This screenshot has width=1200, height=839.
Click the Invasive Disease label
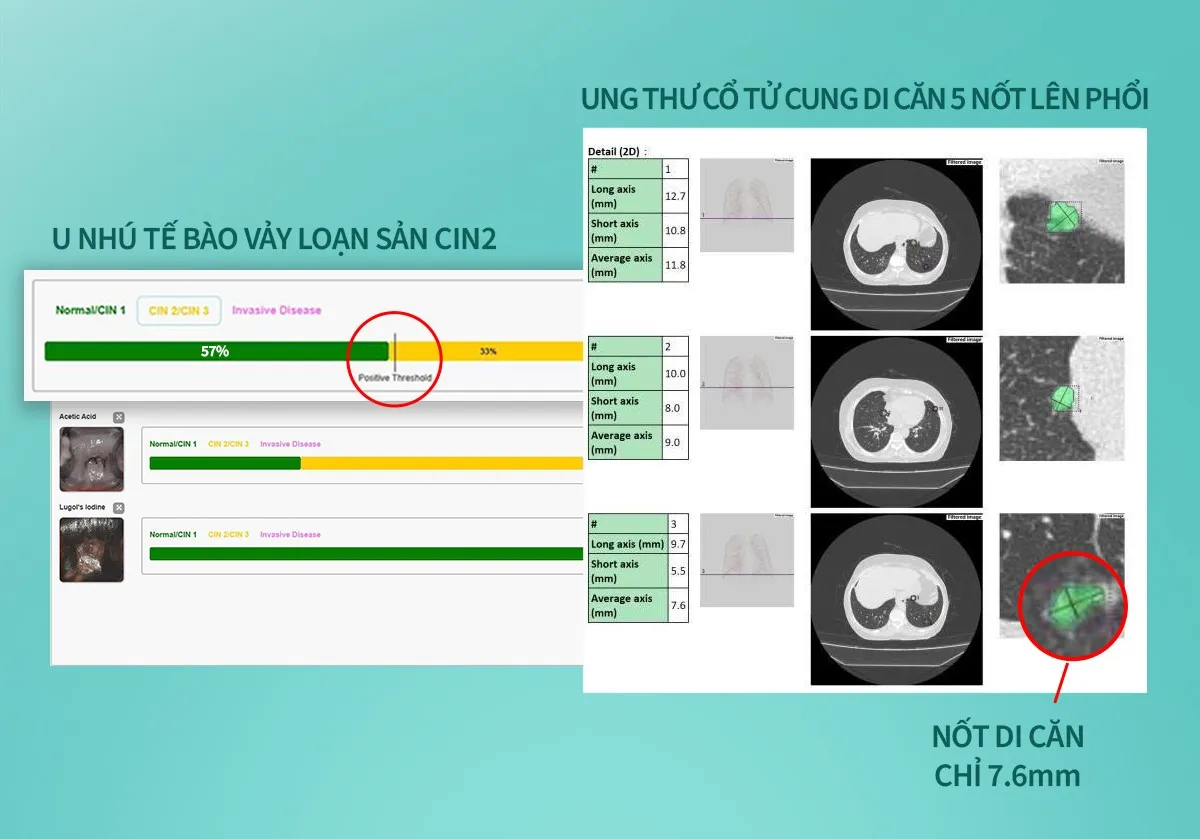point(276,311)
